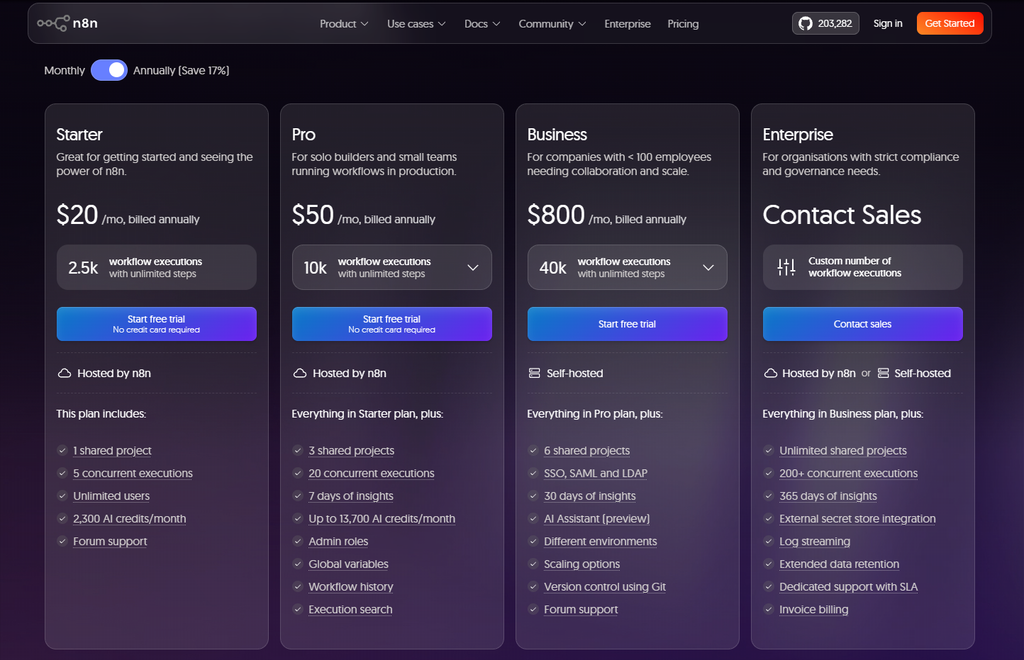
Task: Click the server icon beside Self-hosted in the Business card
Action: [534, 373]
